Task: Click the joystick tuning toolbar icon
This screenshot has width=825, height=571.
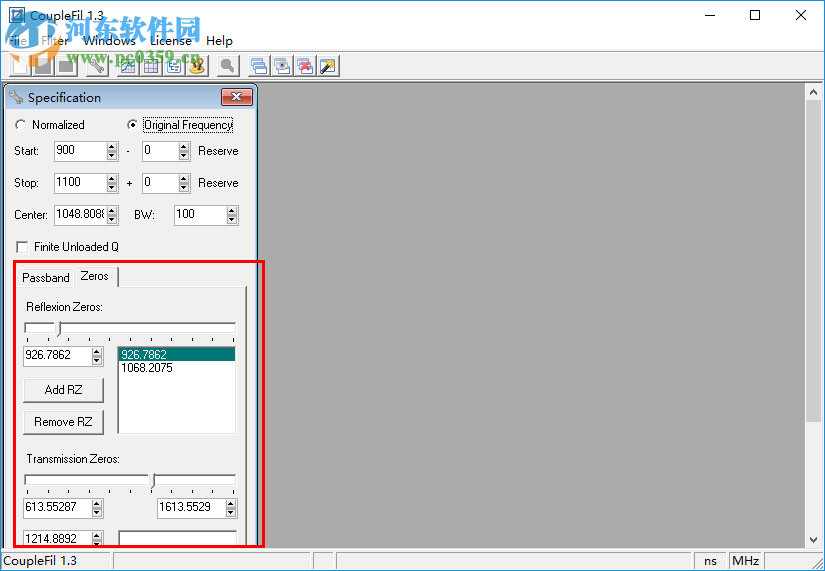Action: coord(197,66)
